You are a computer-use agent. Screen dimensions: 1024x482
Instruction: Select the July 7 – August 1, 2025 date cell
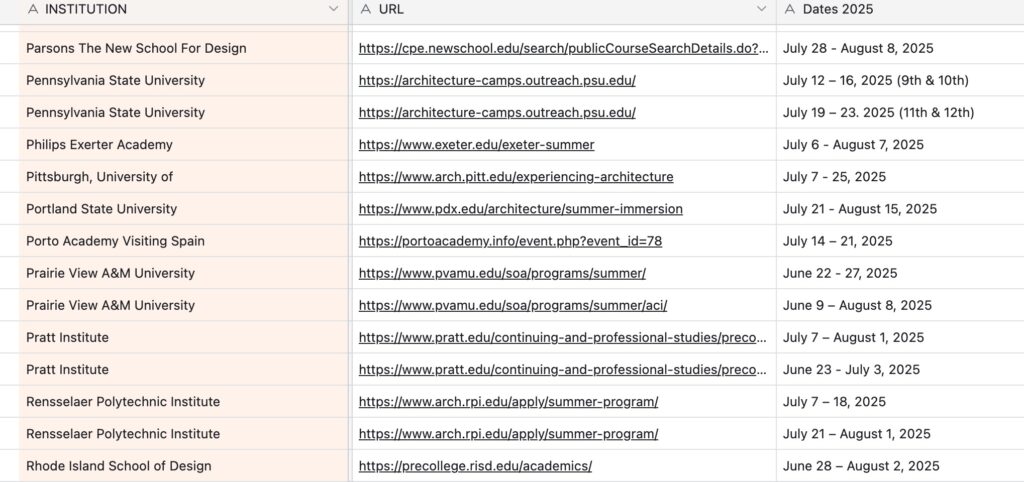point(900,338)
